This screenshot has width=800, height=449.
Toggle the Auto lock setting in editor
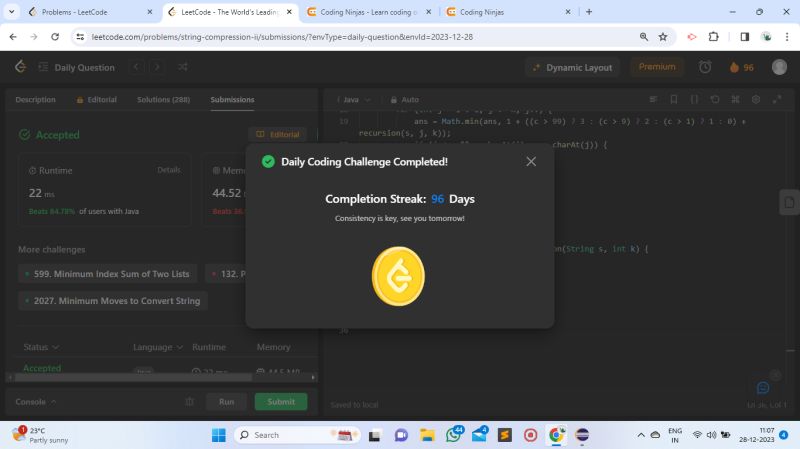pyautogui.click(x=405, y=99)
